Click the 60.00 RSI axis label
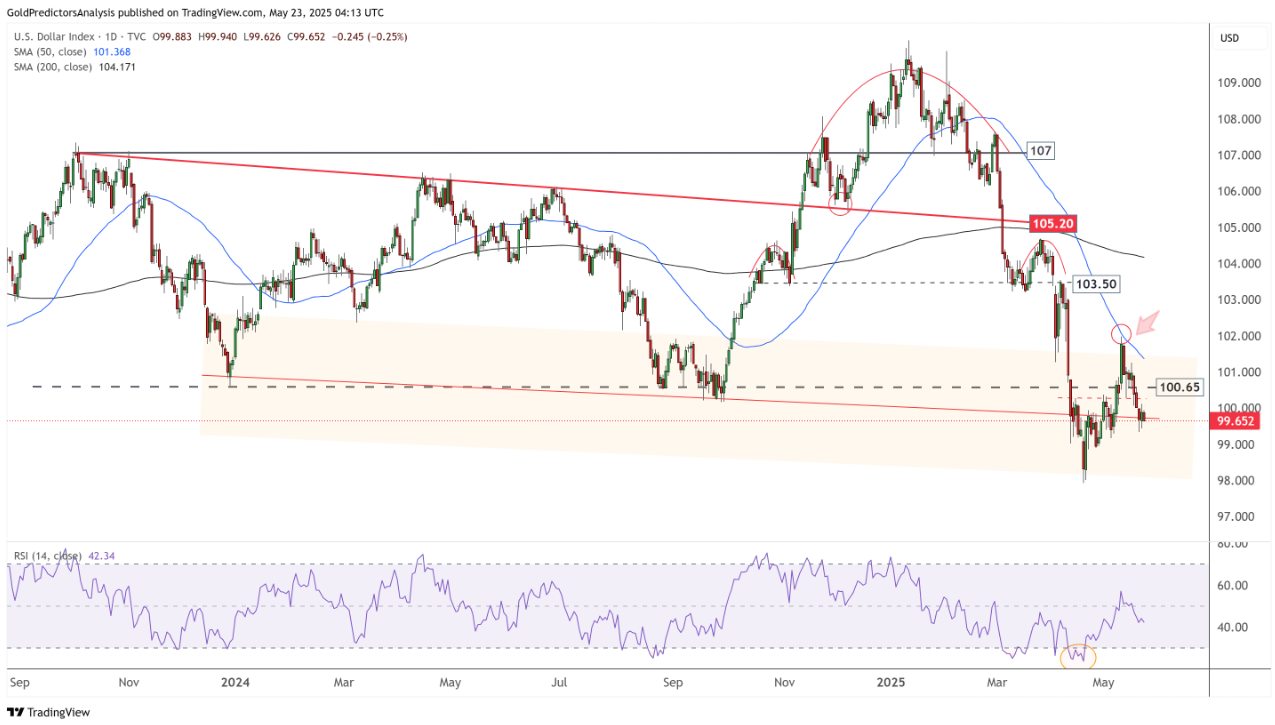Image resolution: width=1275 pixels, height=725 pixels. [1233, 585]
